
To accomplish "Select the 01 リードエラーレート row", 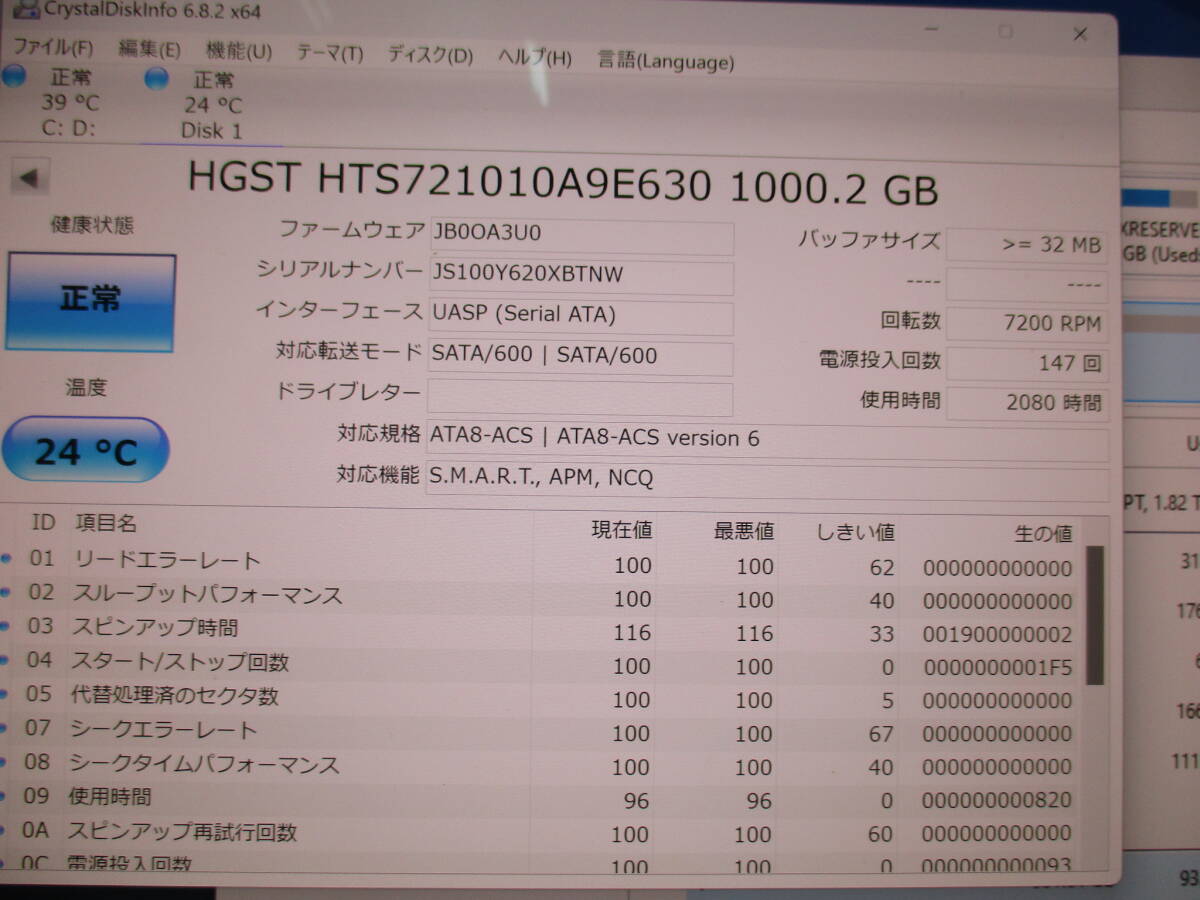I will pyautogui.click(x=540, y=565).
